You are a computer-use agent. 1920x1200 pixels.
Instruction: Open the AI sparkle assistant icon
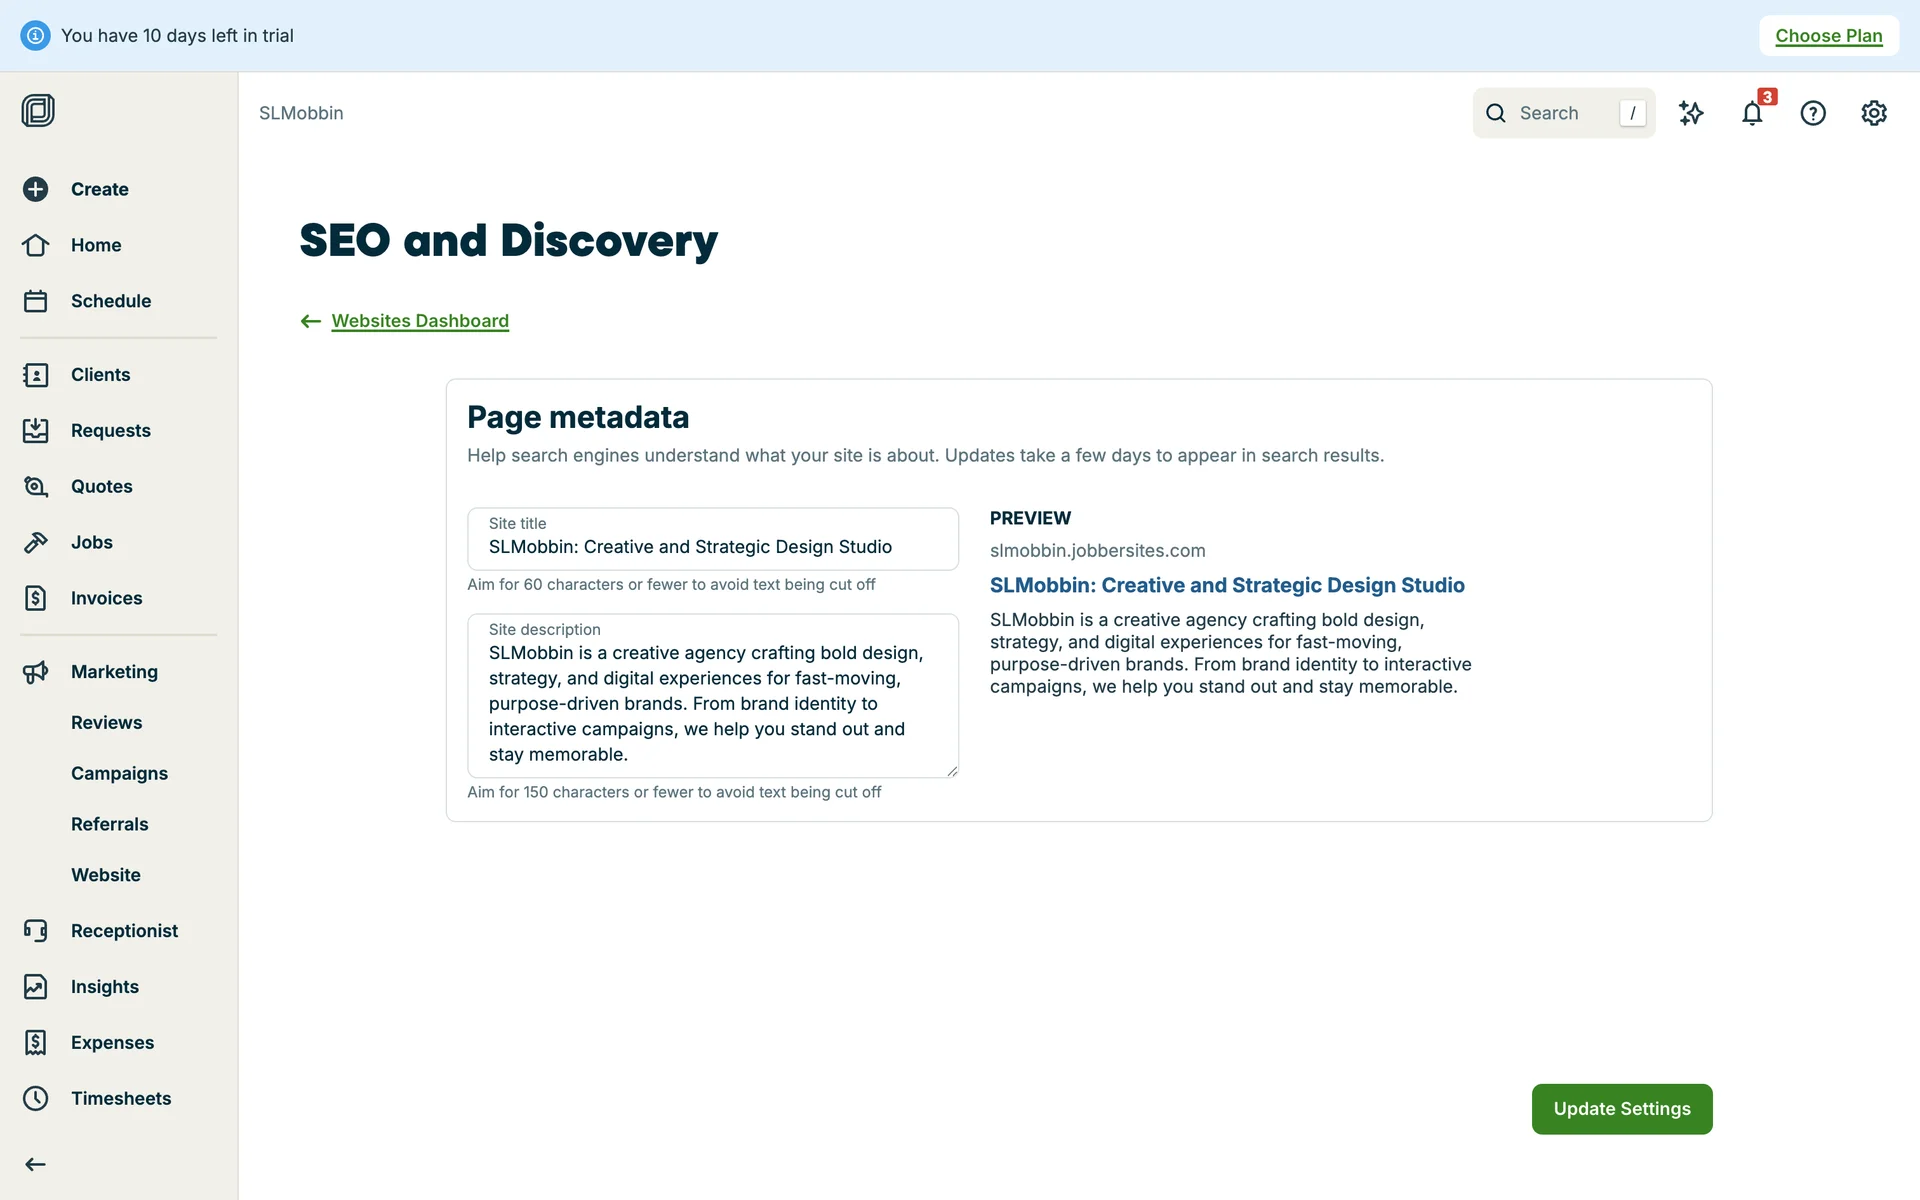pyautogui.click(x=1691, y=114)
